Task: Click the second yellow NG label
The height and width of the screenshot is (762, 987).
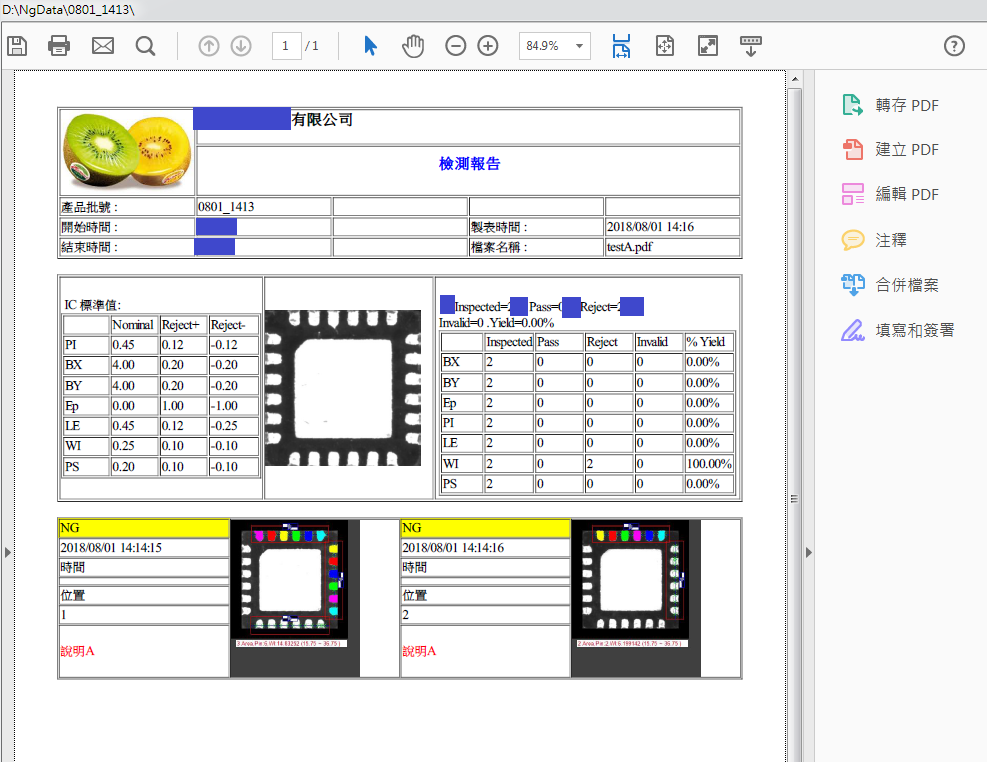Action: [x=485, y=527]
